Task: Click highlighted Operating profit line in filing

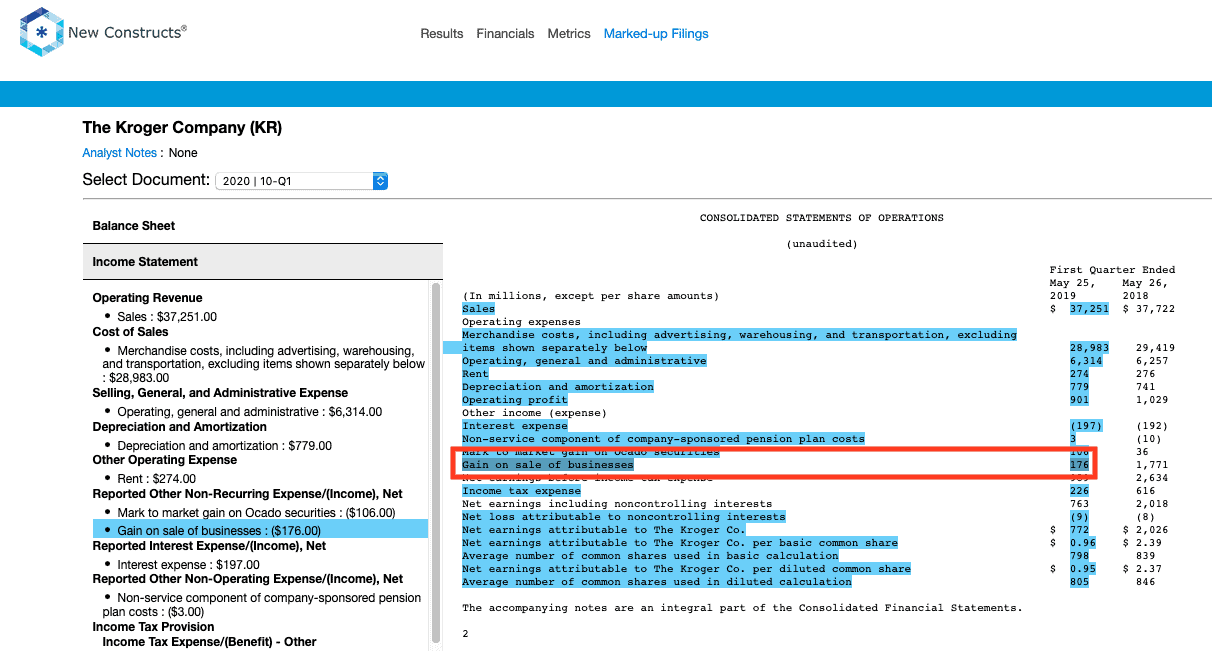Action: 515,400
